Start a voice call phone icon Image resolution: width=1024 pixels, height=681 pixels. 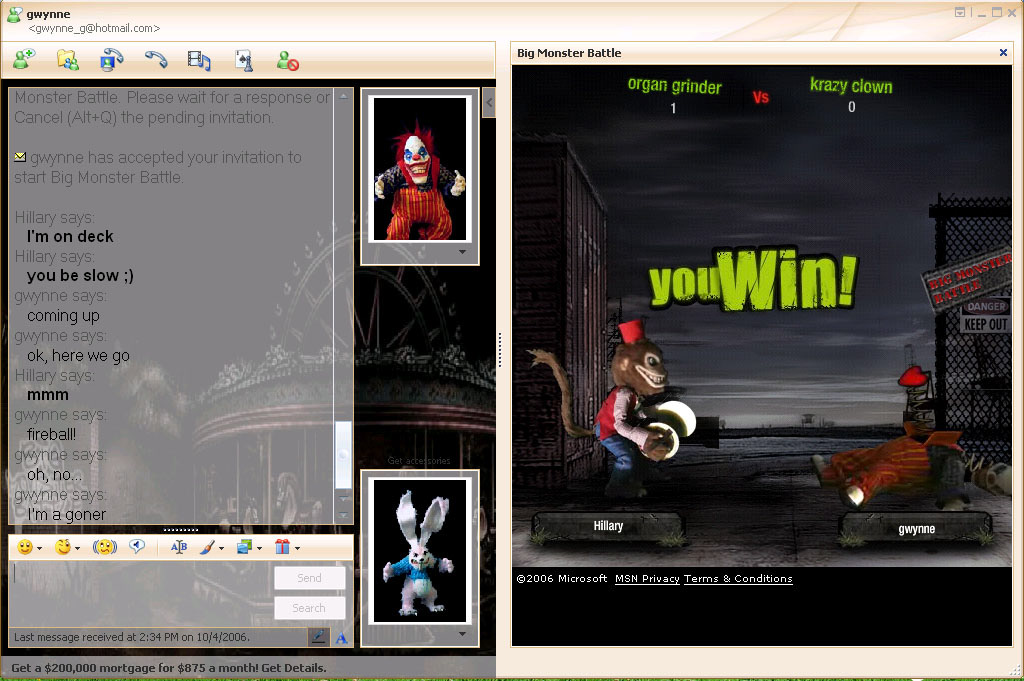(x=156, y=59)
